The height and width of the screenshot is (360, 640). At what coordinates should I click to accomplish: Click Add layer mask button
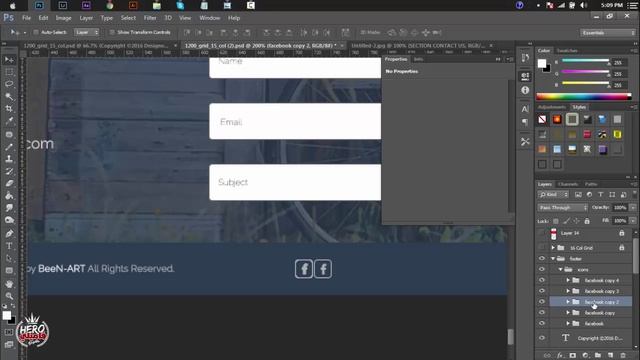click(573, 355)
